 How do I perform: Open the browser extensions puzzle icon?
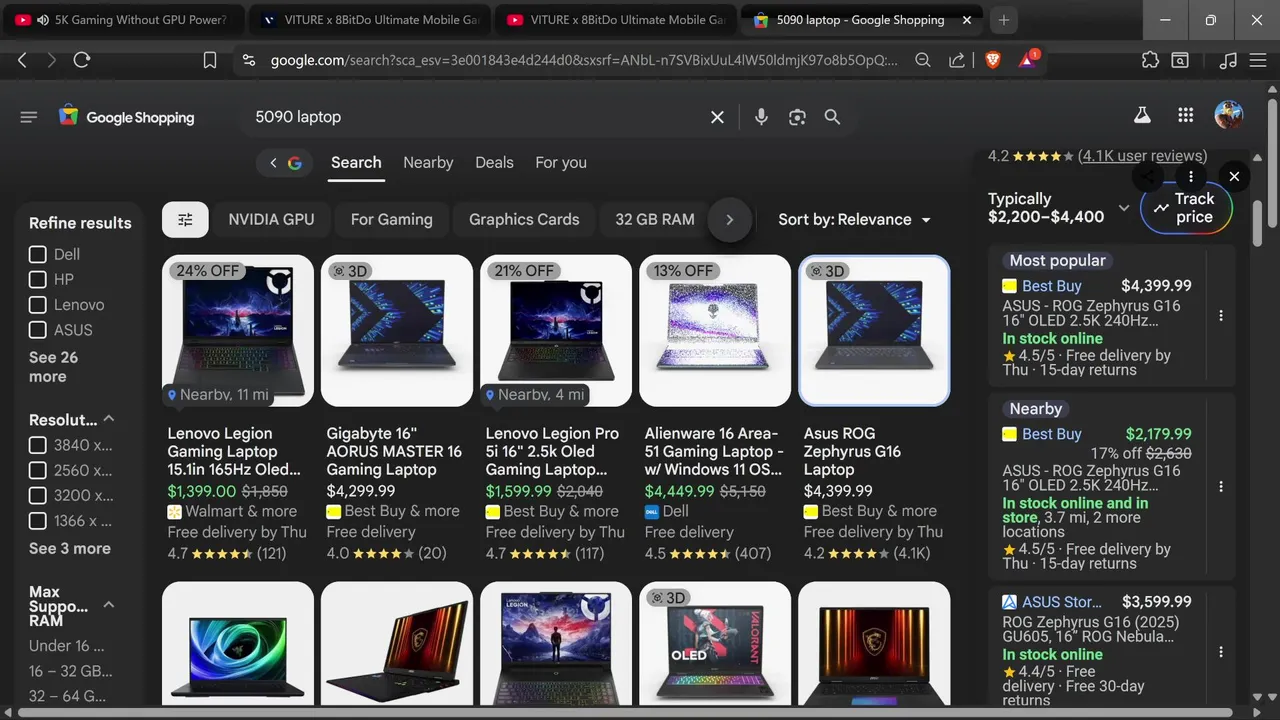pyautogui.click(x=1150, y=60)
